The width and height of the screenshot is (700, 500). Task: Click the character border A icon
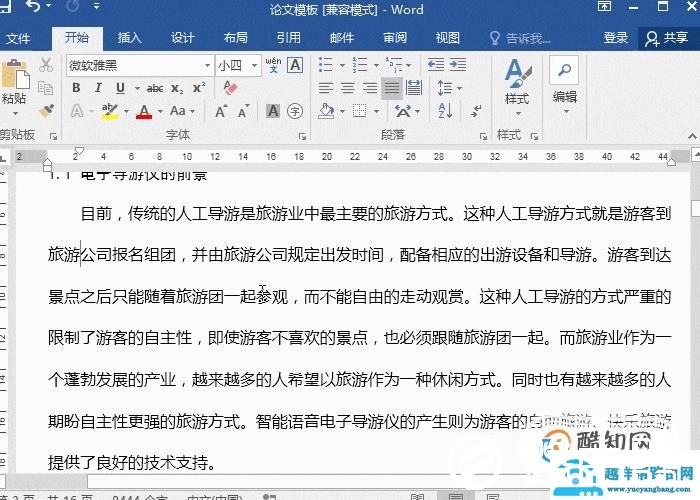coord(295,65)
